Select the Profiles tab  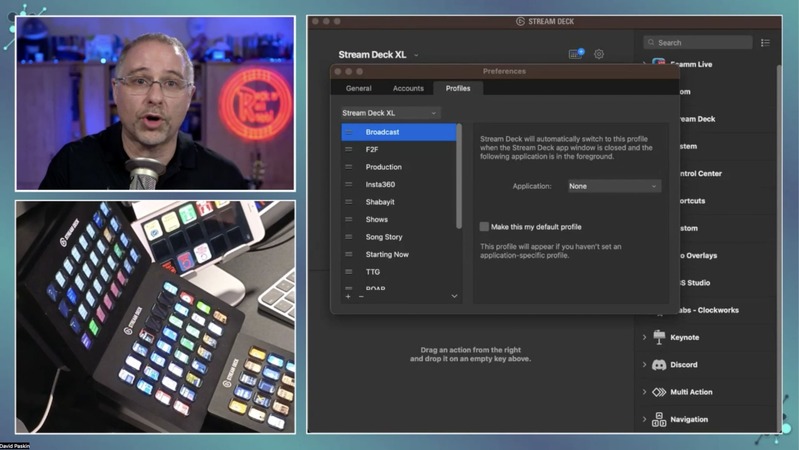coord(458,88)
